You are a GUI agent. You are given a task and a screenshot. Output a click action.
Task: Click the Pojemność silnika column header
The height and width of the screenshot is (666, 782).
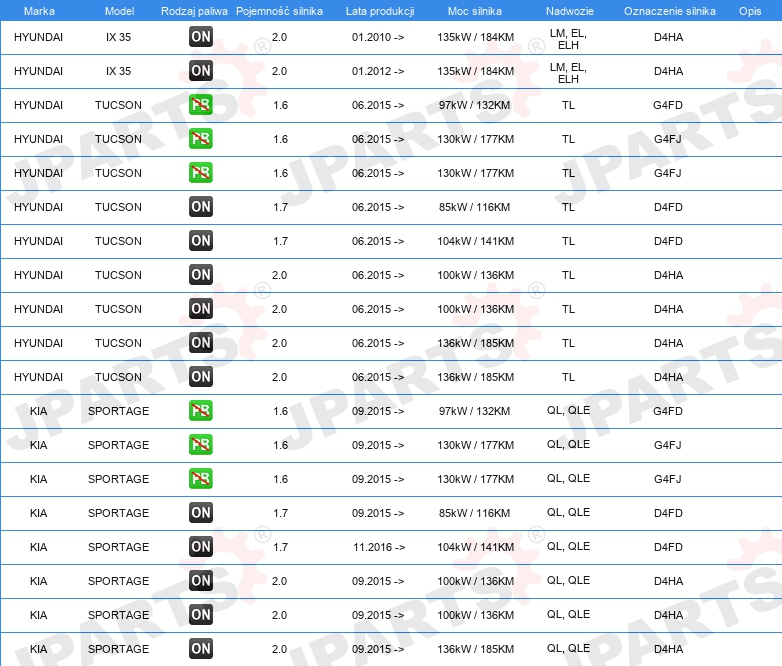(279, 11)
